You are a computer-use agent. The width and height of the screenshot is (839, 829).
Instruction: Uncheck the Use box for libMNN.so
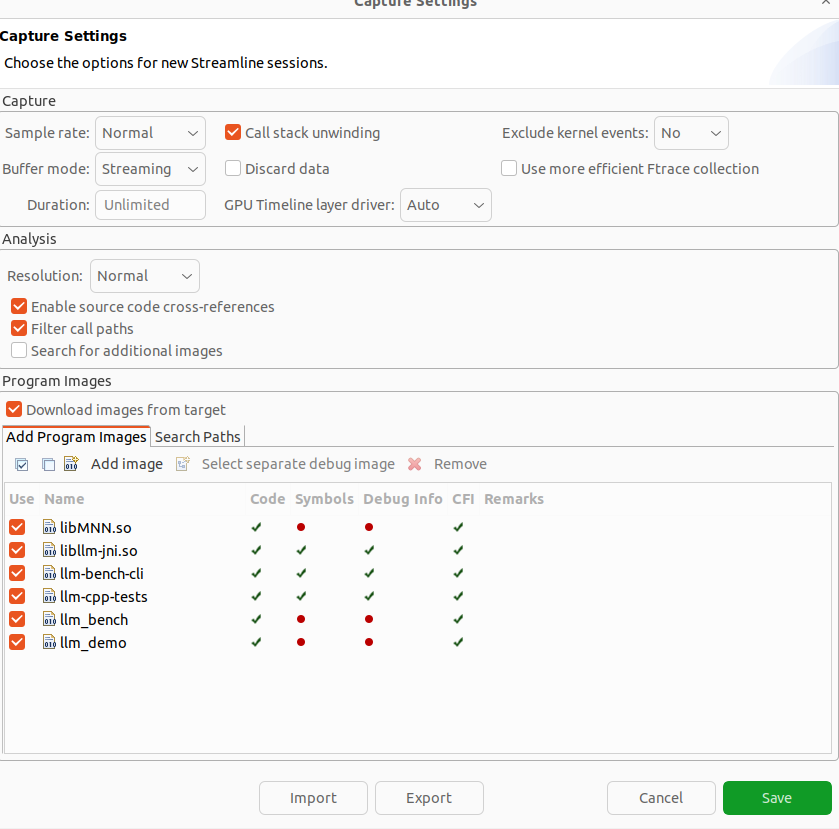[17, 527]
